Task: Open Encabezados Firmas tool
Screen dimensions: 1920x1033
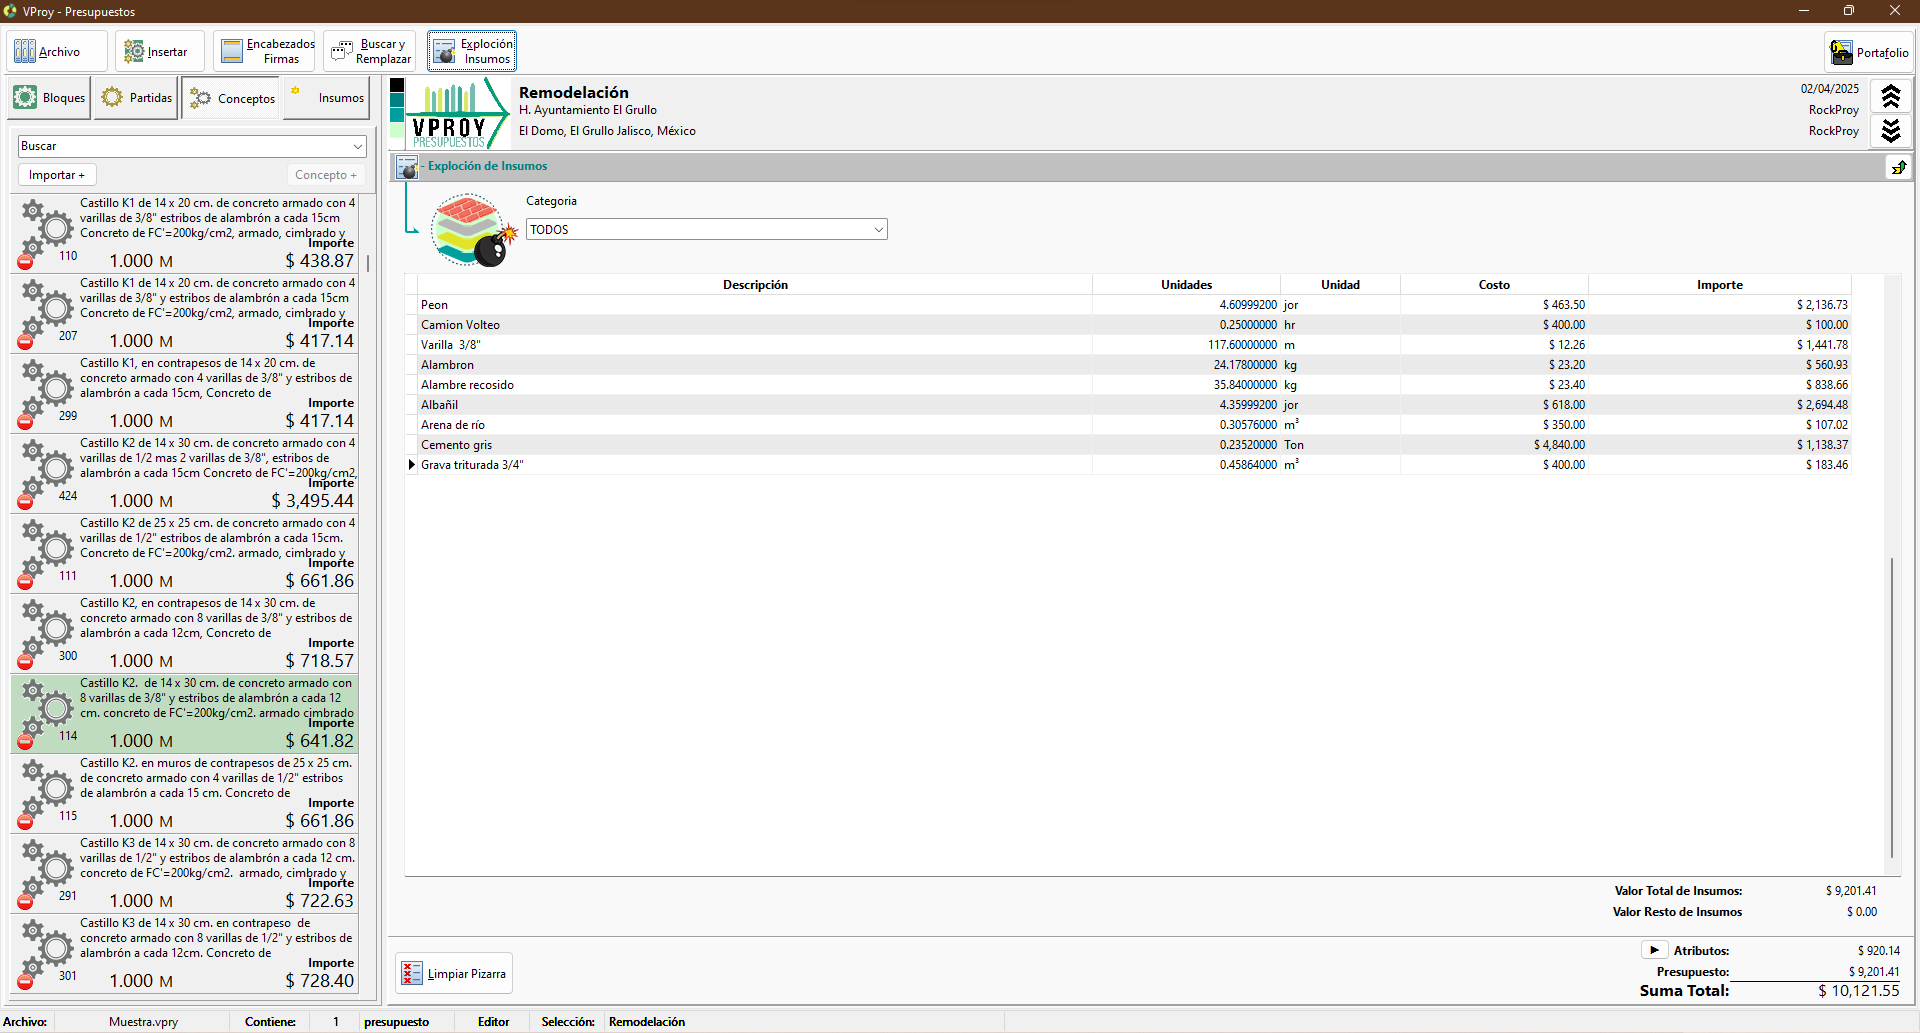Action: tap(264, 52)
